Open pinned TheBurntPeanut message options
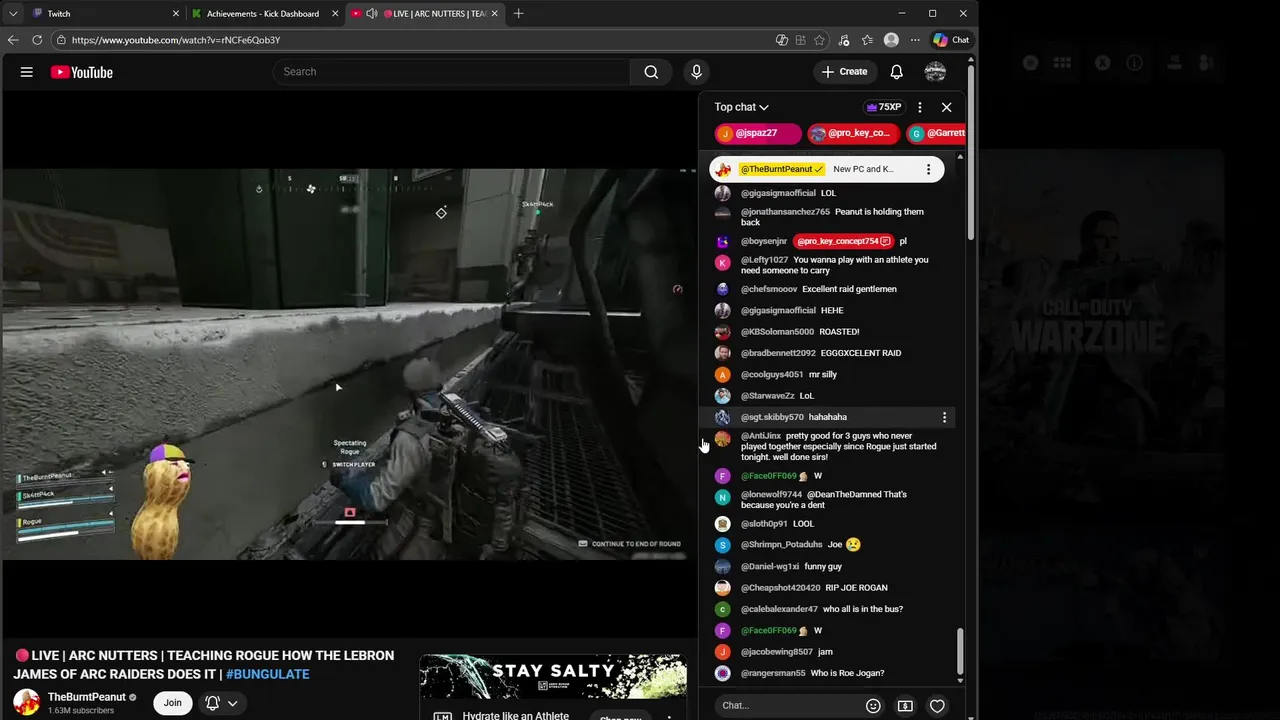The width and height of the screenshot is (1280, 720). pos(928,169)
